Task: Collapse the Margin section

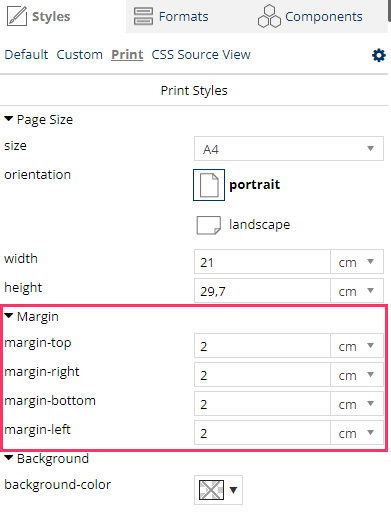Action: point(9,316)
